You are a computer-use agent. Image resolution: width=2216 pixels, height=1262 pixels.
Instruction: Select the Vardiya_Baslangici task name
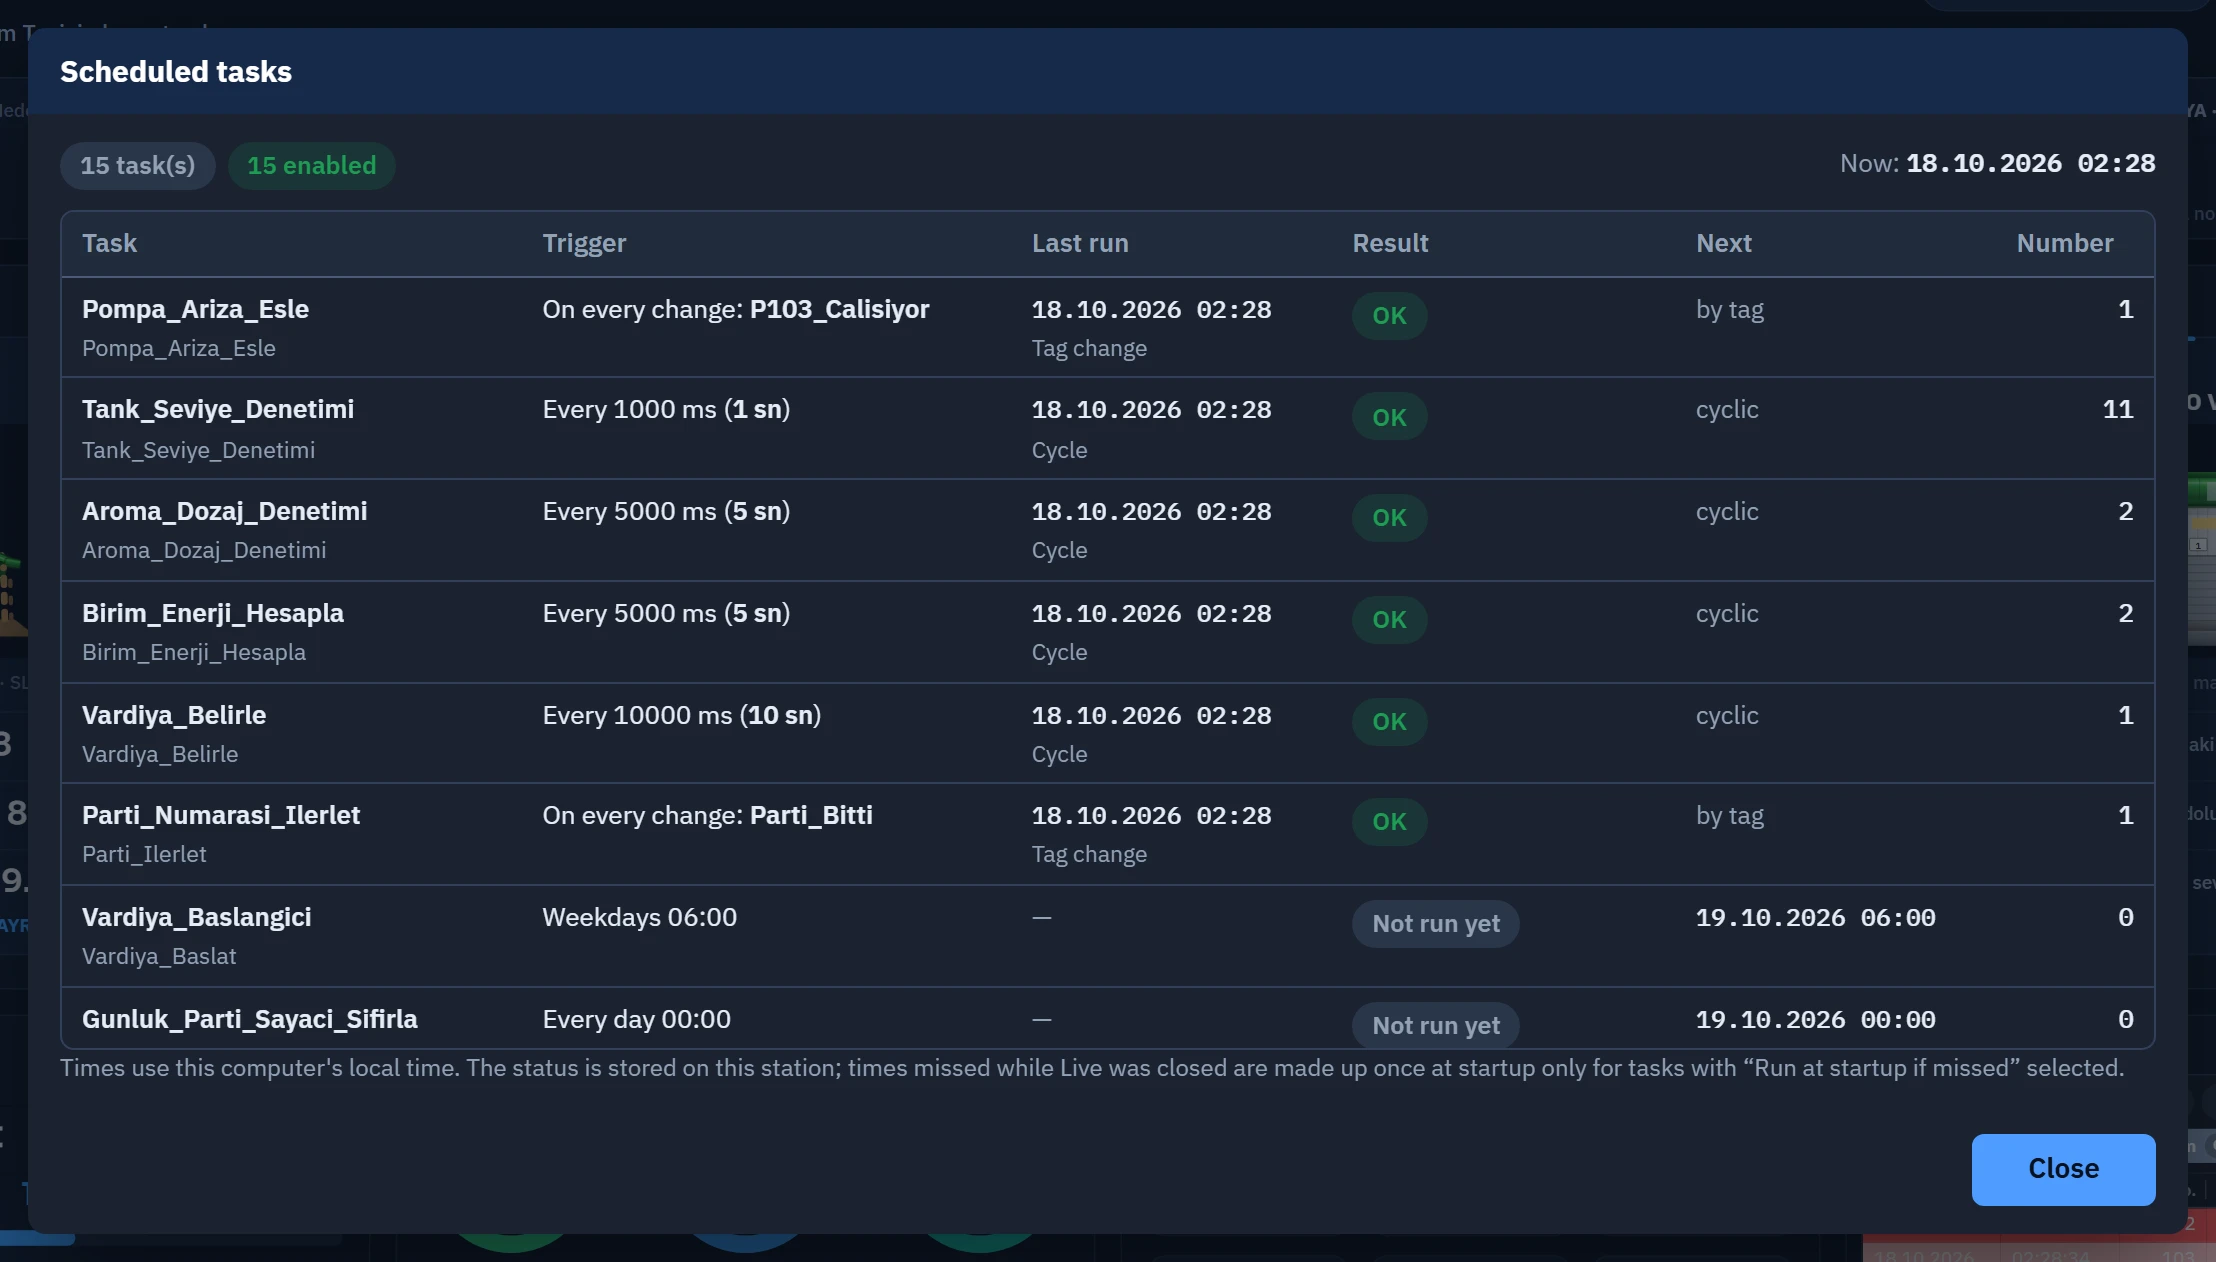(197, 917)
